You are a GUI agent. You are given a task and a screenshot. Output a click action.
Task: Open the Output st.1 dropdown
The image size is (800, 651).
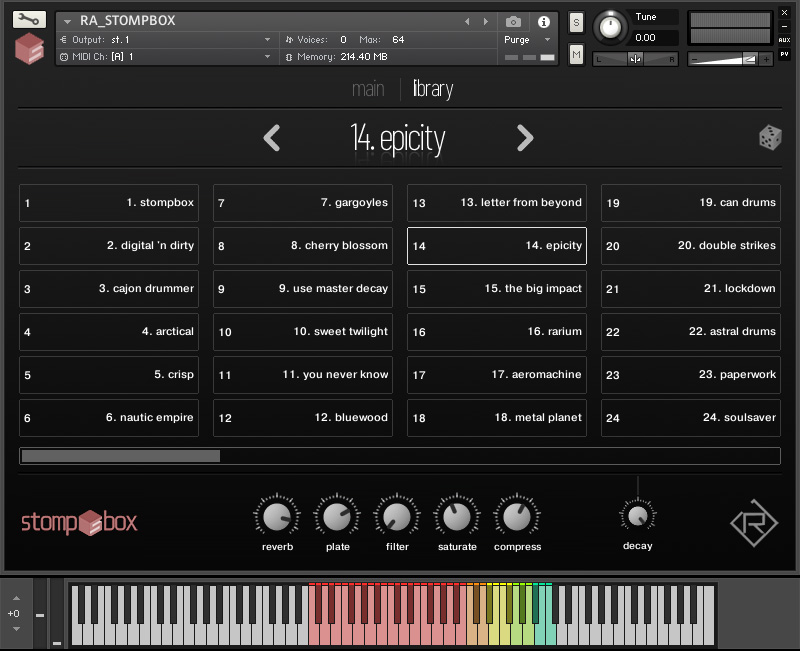coord(166,39)
